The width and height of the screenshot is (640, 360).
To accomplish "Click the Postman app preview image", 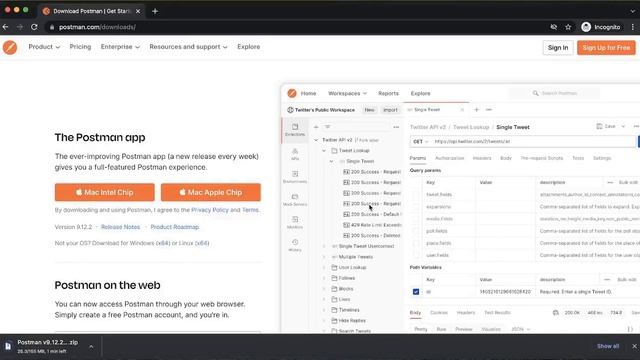I will pyautogui.click(x=460, y=208).
